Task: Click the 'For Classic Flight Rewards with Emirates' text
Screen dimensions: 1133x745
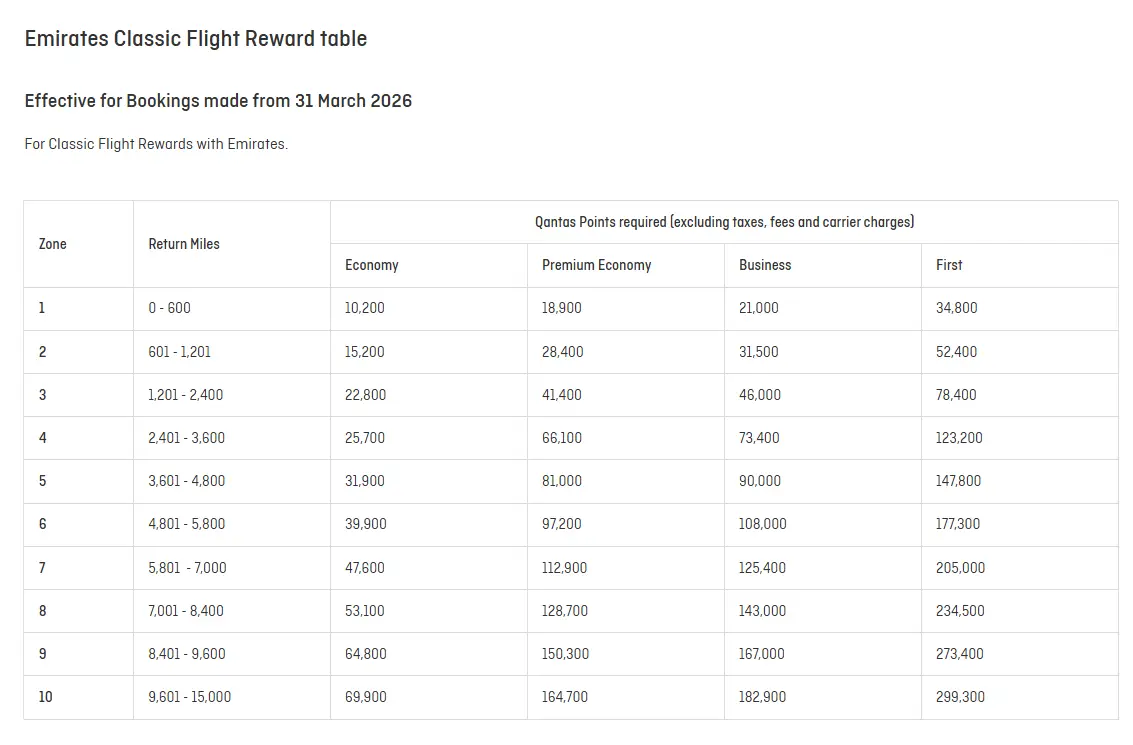Action: click(x=156, y=144)
